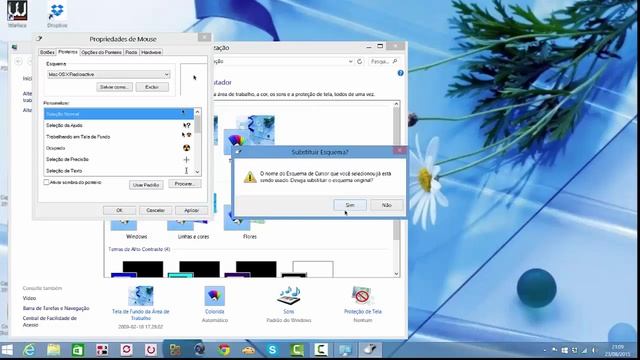
Task: Select the Seleção de Texto row
Action: [x=119, y=171]
